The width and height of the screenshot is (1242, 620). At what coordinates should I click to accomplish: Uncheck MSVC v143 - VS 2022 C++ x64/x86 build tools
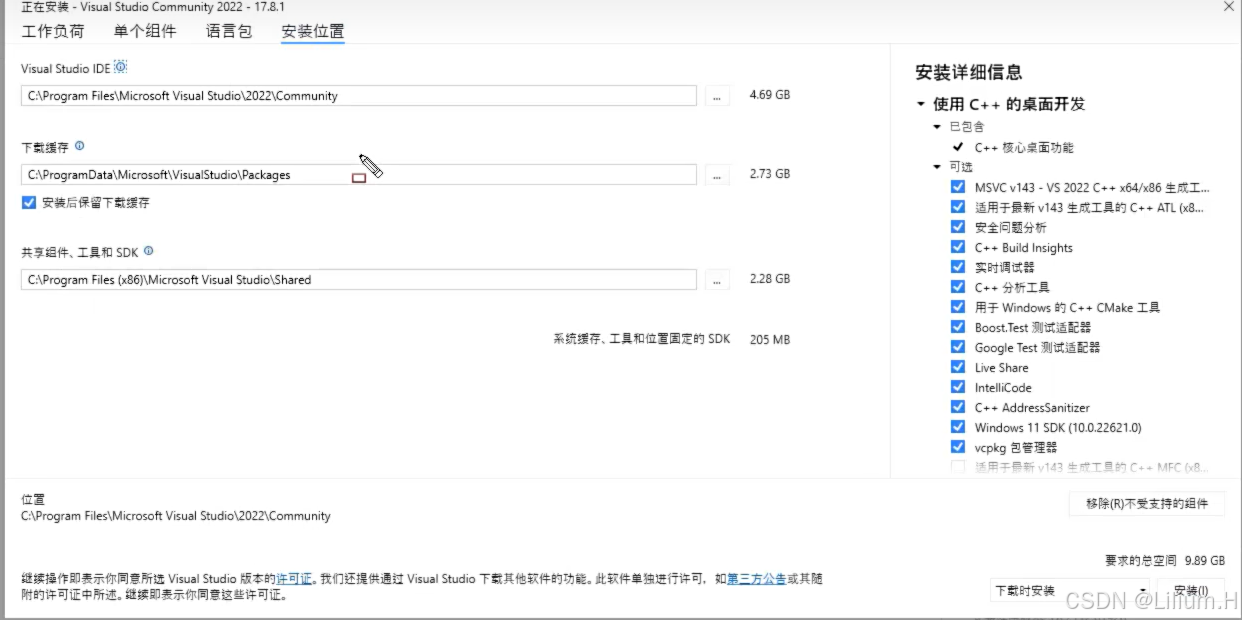958,187
